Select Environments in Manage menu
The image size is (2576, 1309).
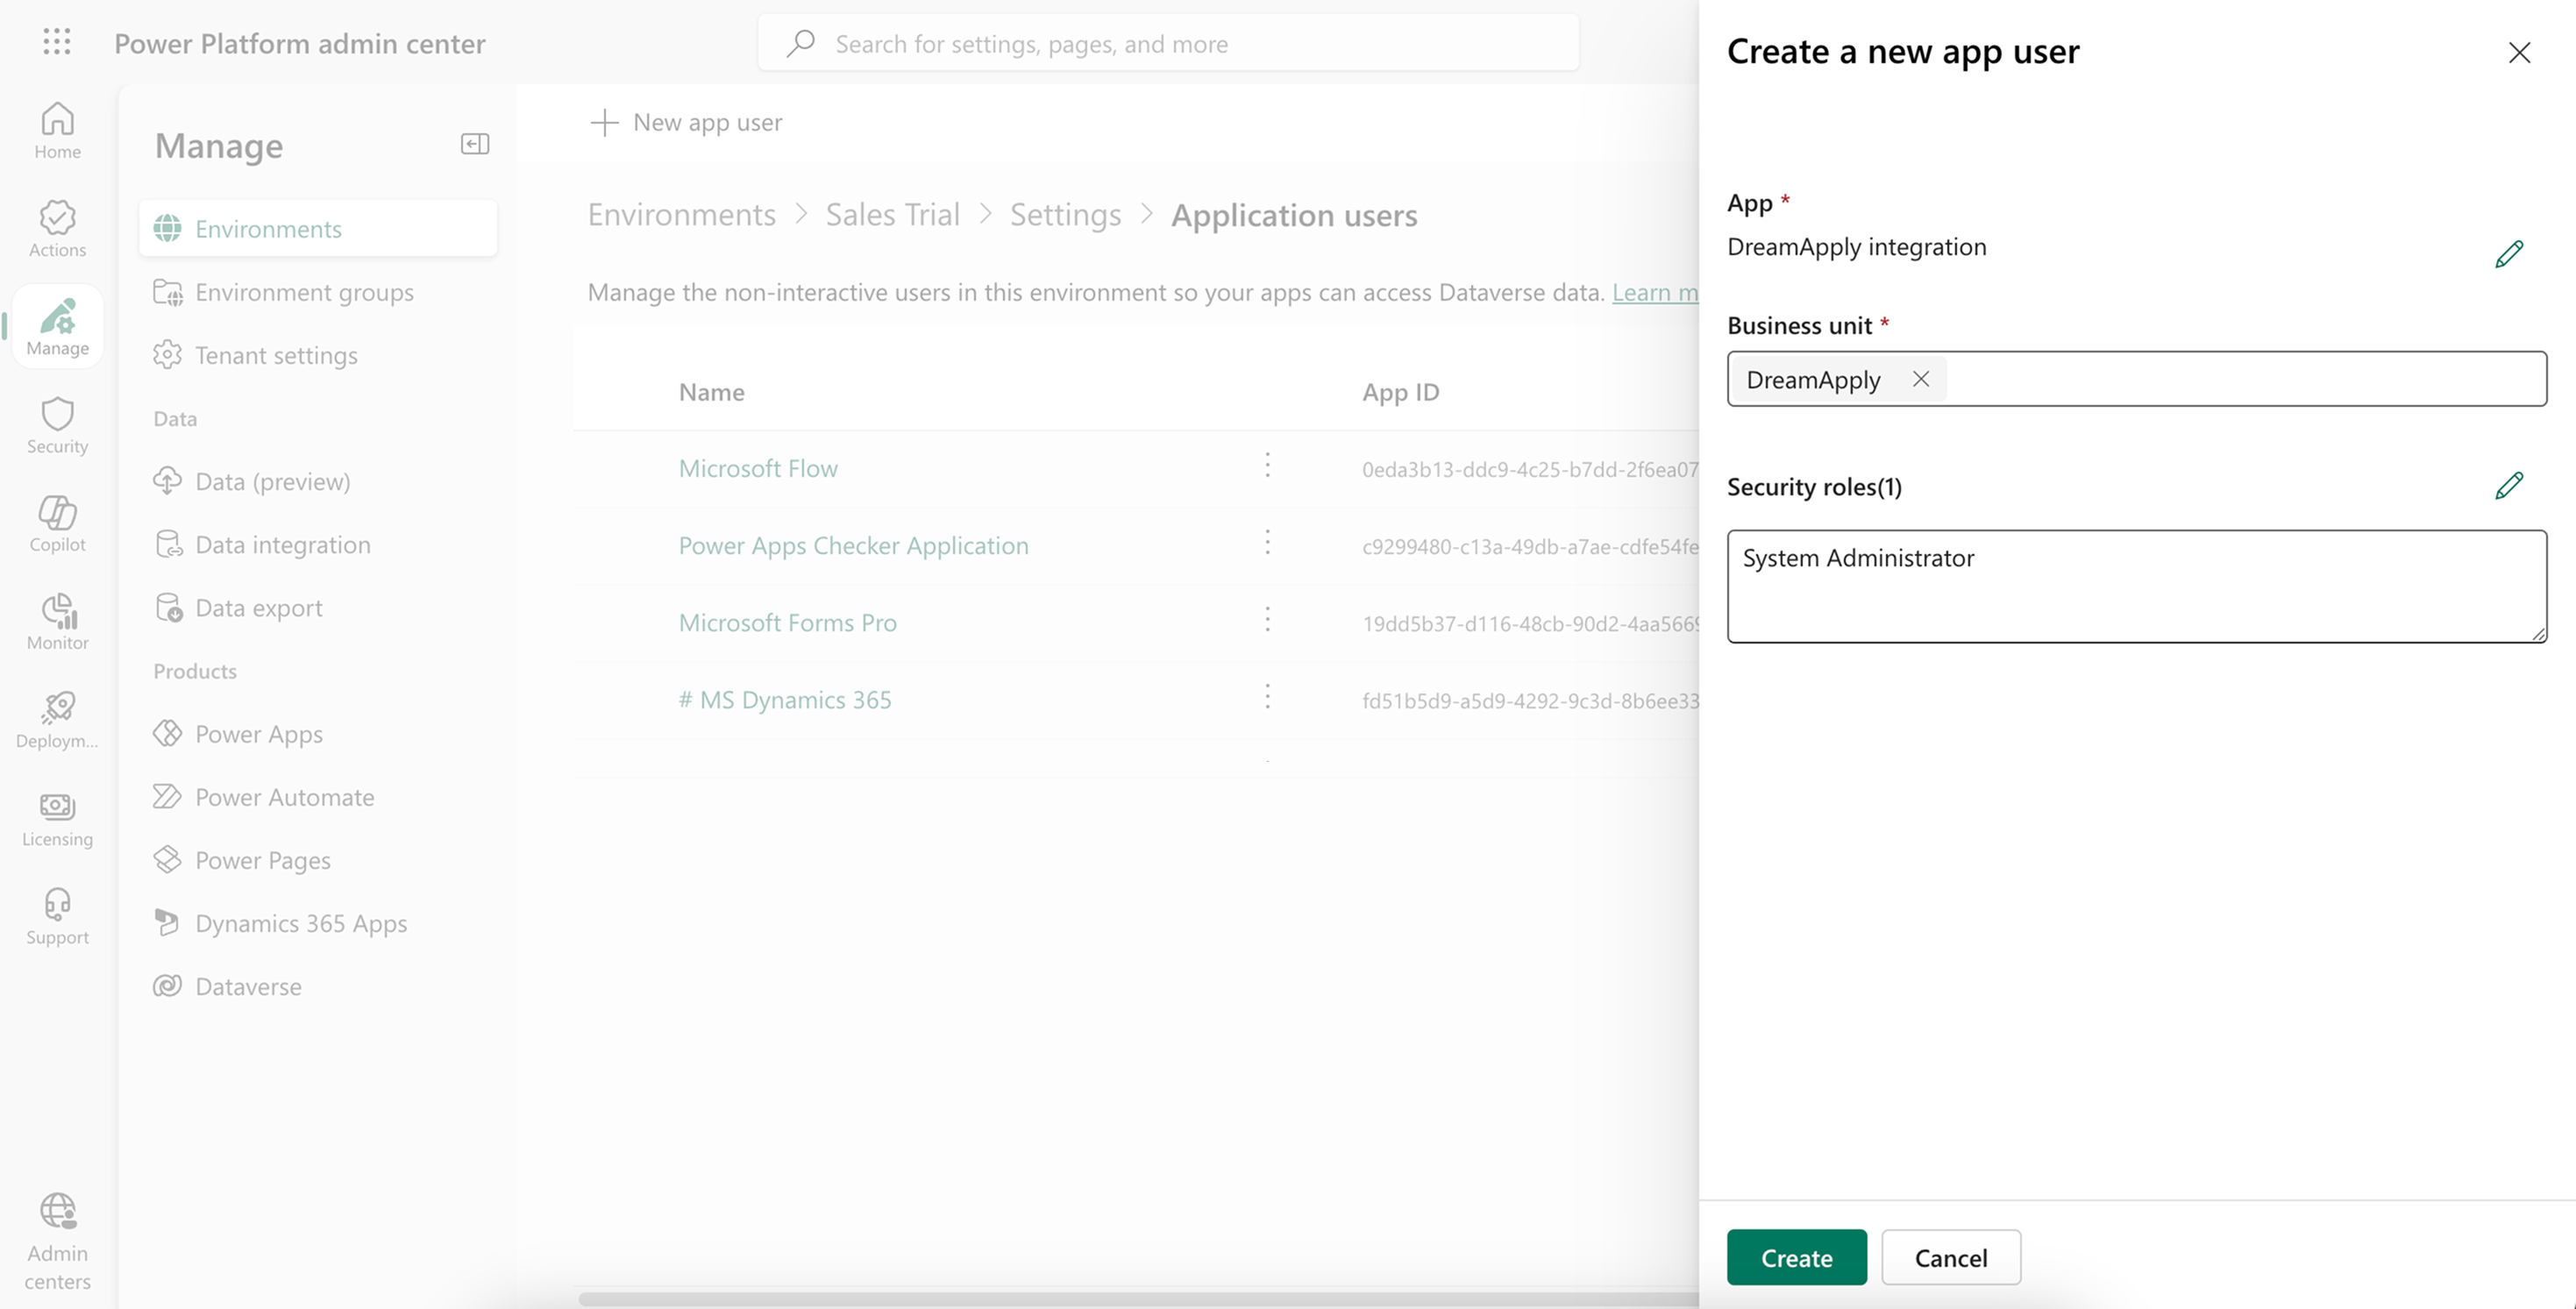[x=318, y=228]
